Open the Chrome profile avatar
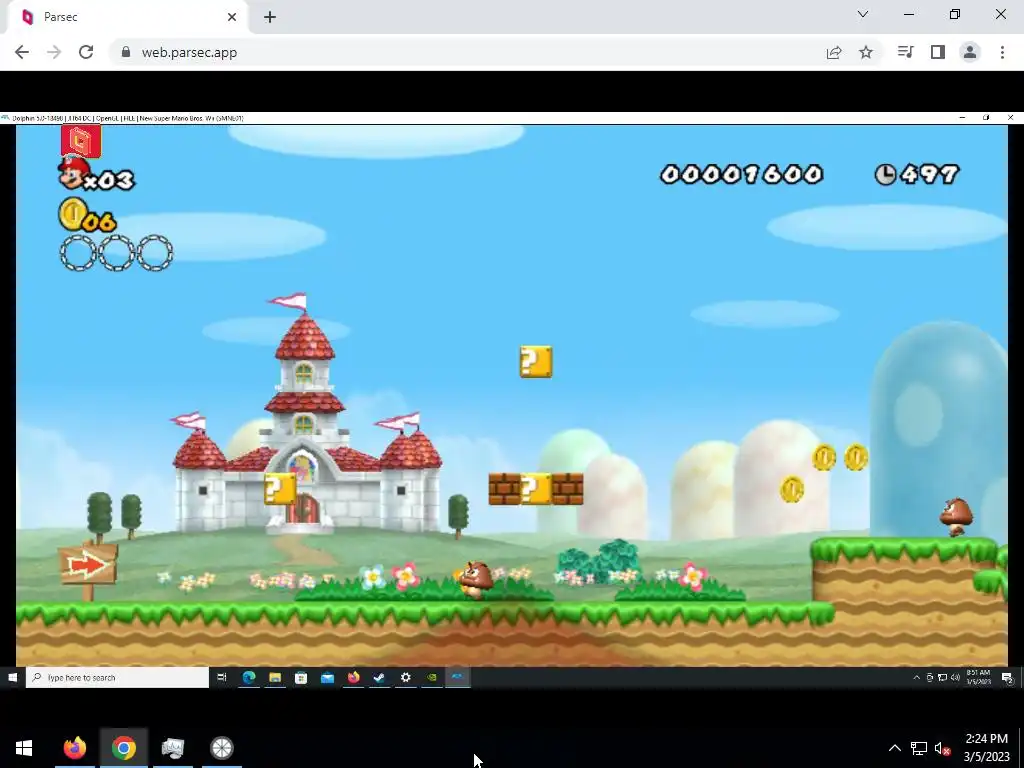1024x768 pixels. point(970,52)
